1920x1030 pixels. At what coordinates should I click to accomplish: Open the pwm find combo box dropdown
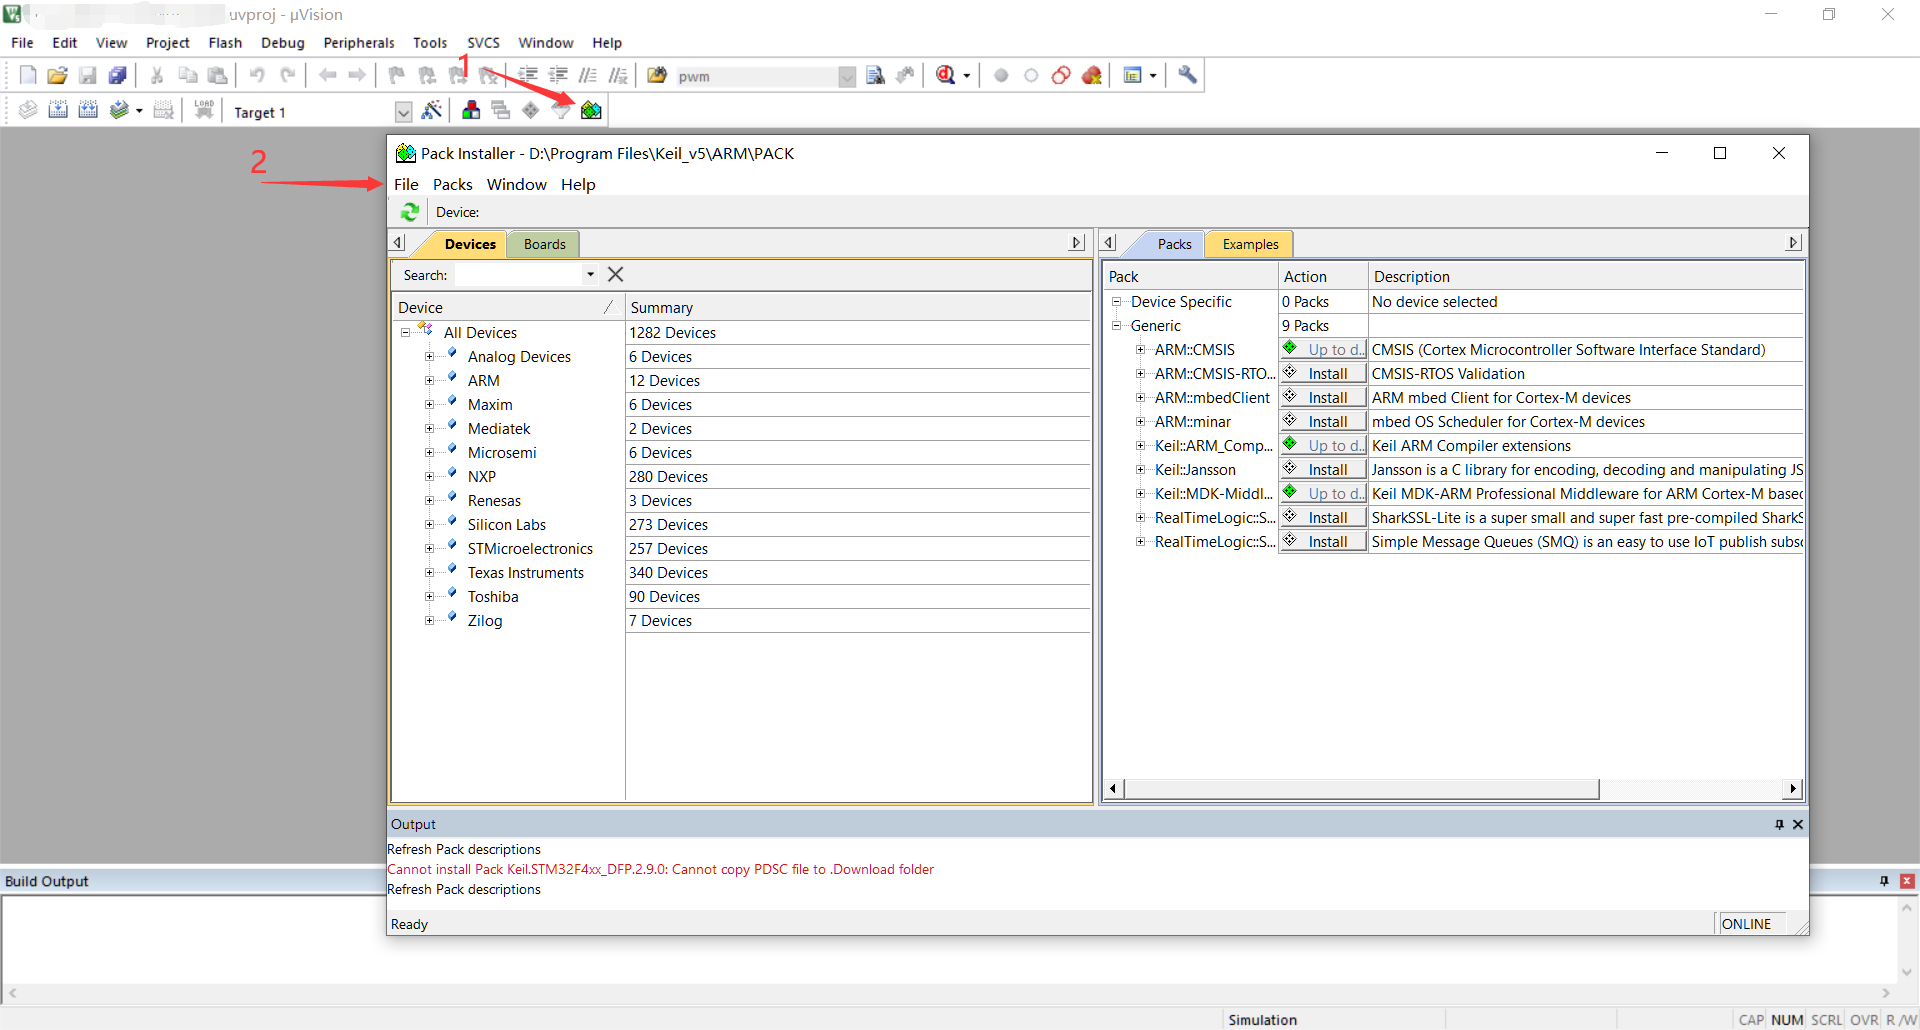pyautogui.click(x=847, y=77)
